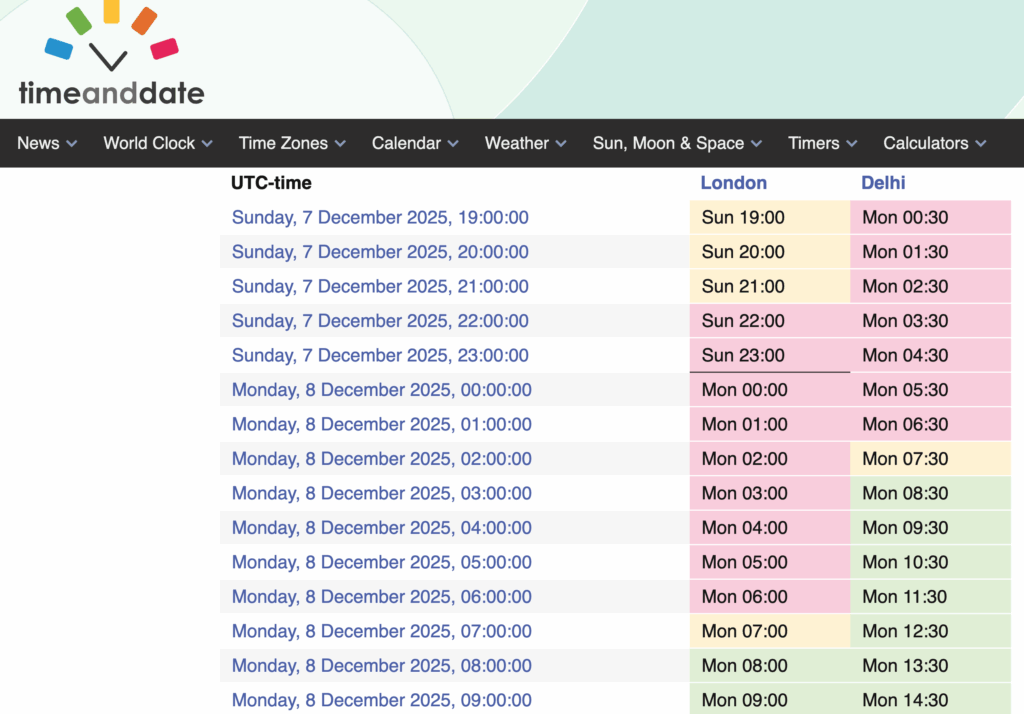Open Monday, 8 December 2025, 09:00:00 link
Image resolution: width=1024 pixels, height=714 pixels.
pyautogui.click(x=381, y=700)
